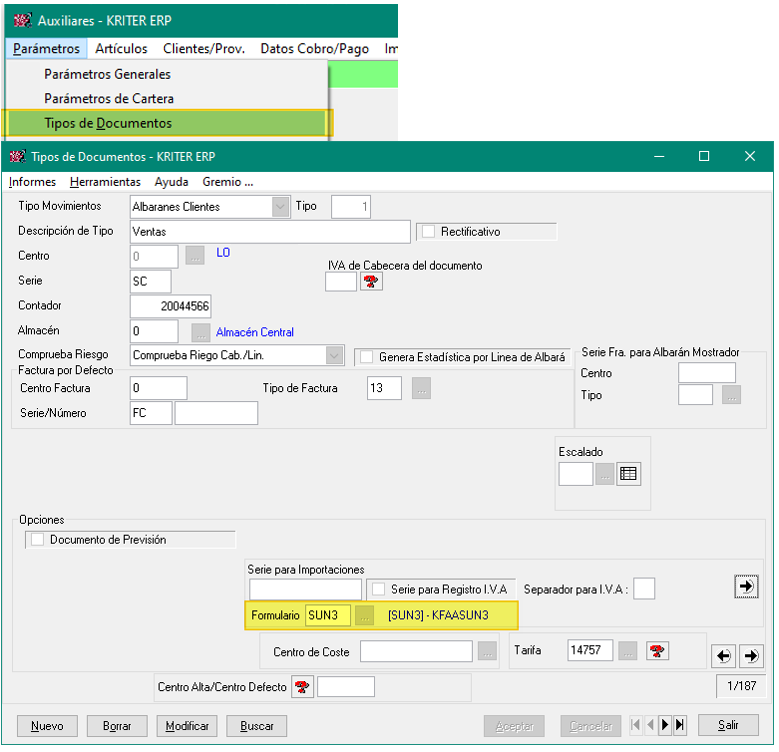This screenshot has width=779, height=752.
Task: Open the Parámetros menu
Action: (47, 48)
